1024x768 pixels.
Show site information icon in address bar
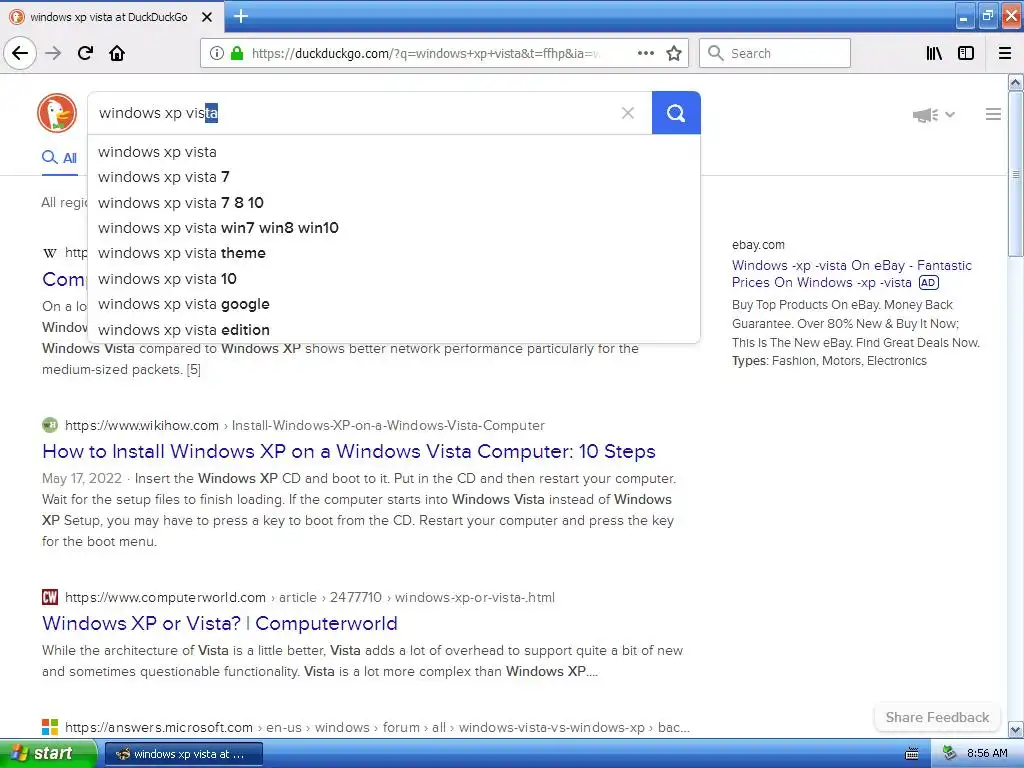[216, 54]
